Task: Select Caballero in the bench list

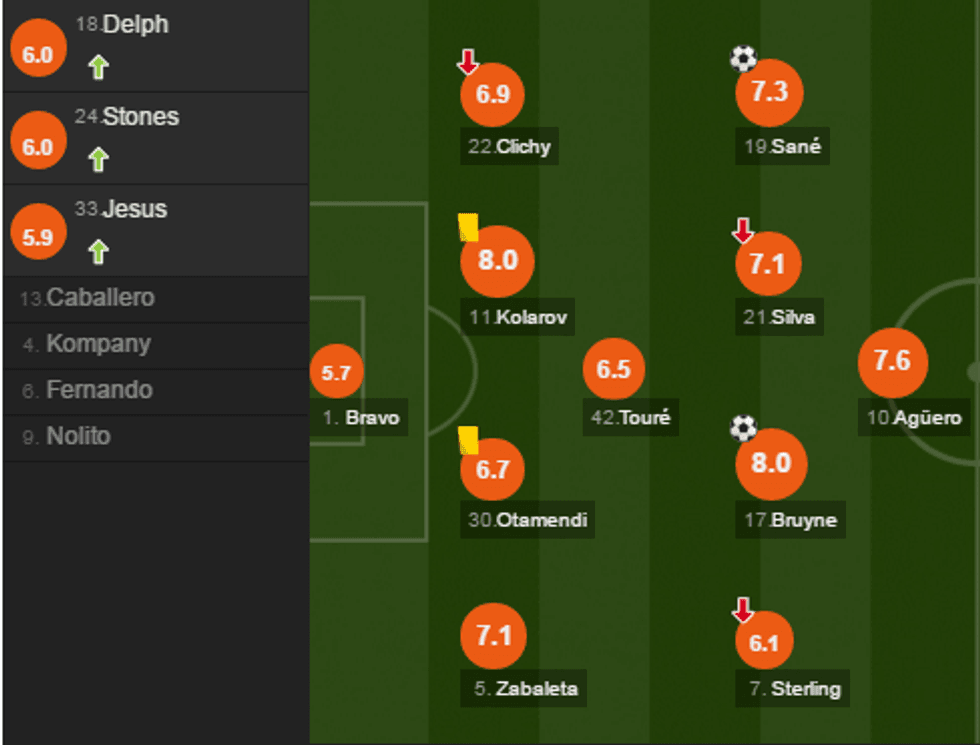Action: (x=100, y=298)
